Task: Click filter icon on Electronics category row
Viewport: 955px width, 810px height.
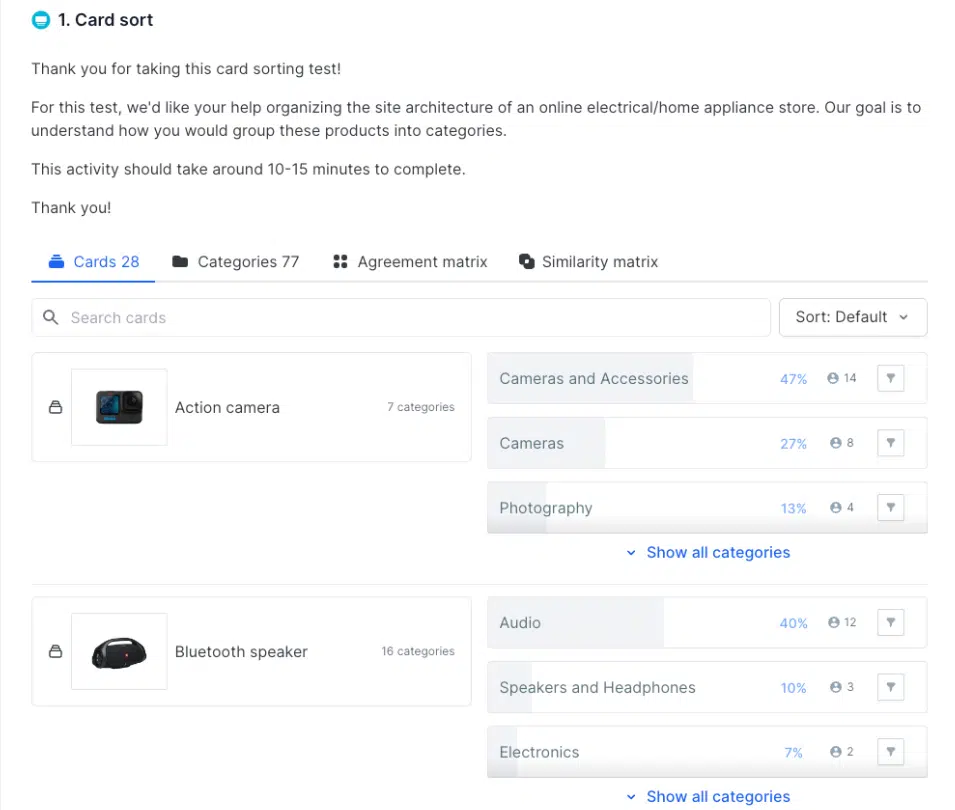Action: point(890,752)
